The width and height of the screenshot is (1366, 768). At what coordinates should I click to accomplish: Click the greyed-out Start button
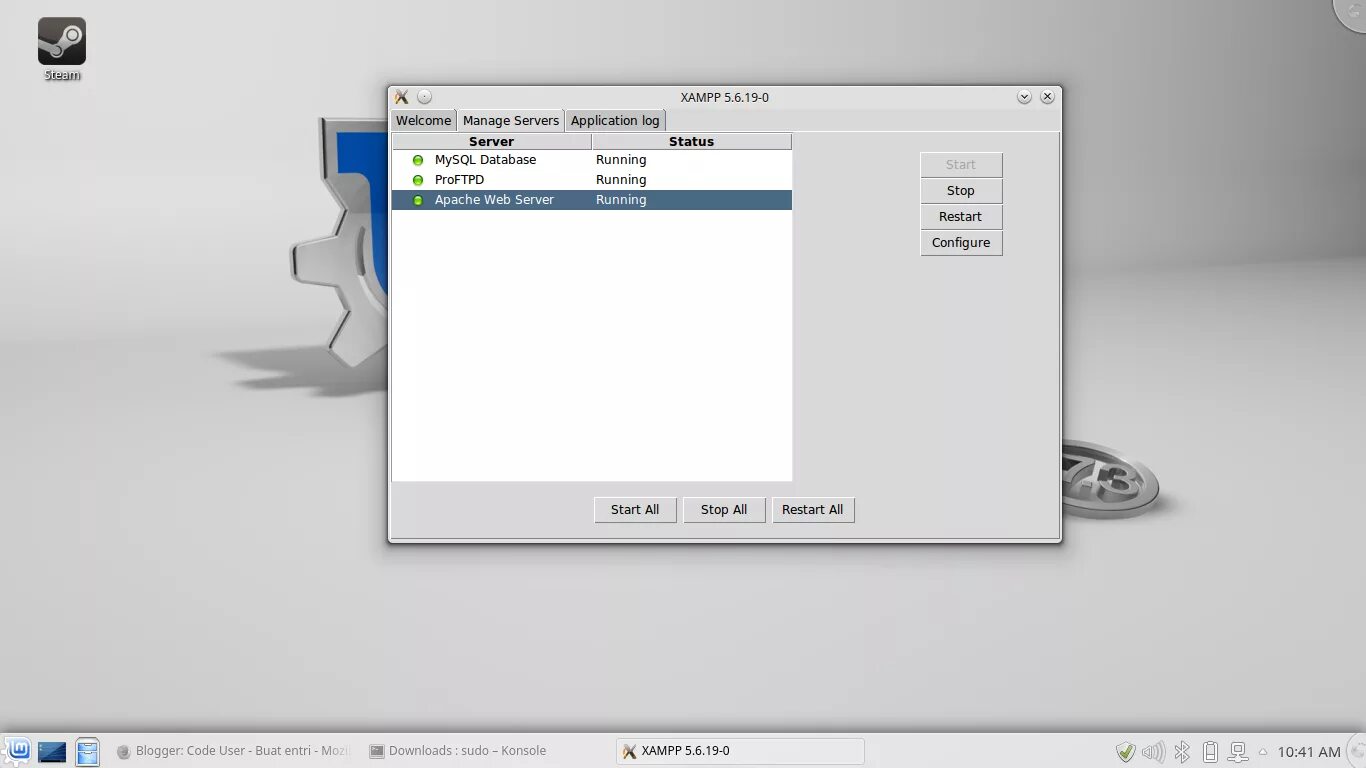961,165
